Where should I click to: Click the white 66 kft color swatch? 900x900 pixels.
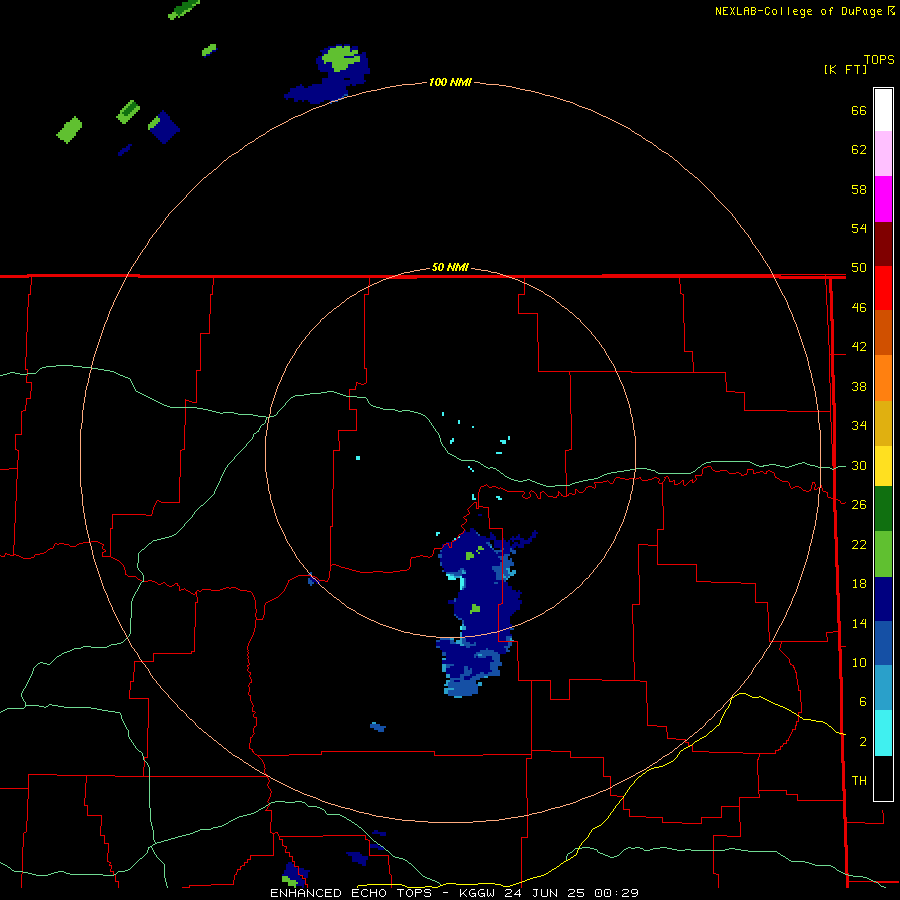883,110
